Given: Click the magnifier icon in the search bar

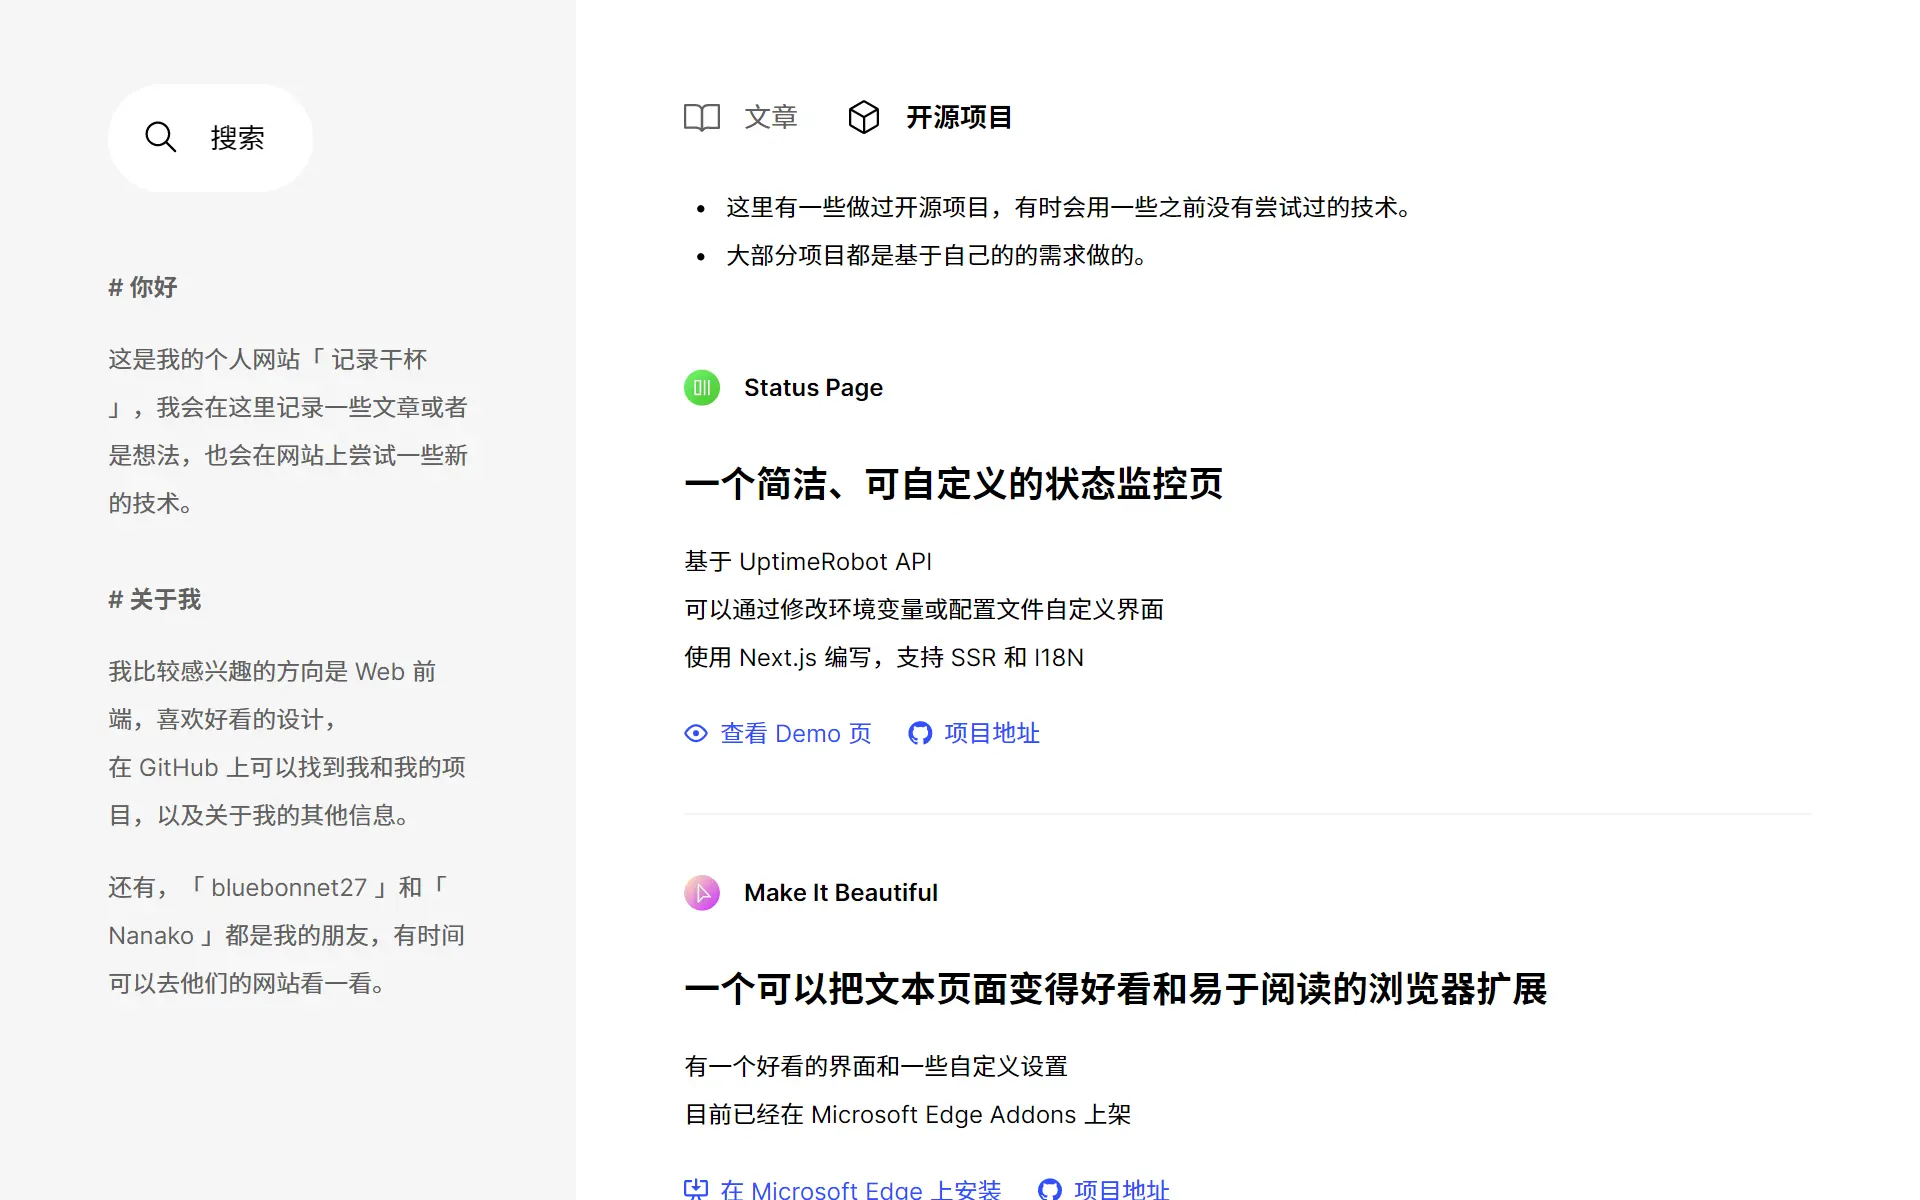Looking at the screenshot, I should coord(161,137).
